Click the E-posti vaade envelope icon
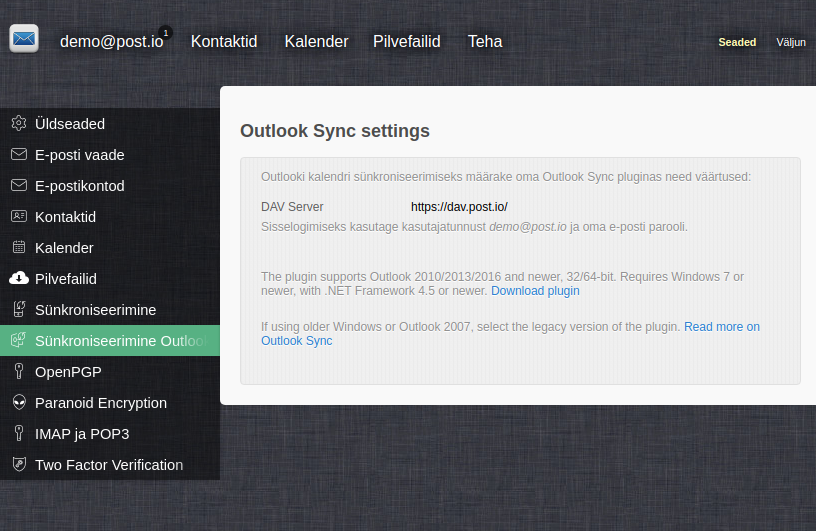This screenshot has height=531, width=816. (x=19, y=155)
